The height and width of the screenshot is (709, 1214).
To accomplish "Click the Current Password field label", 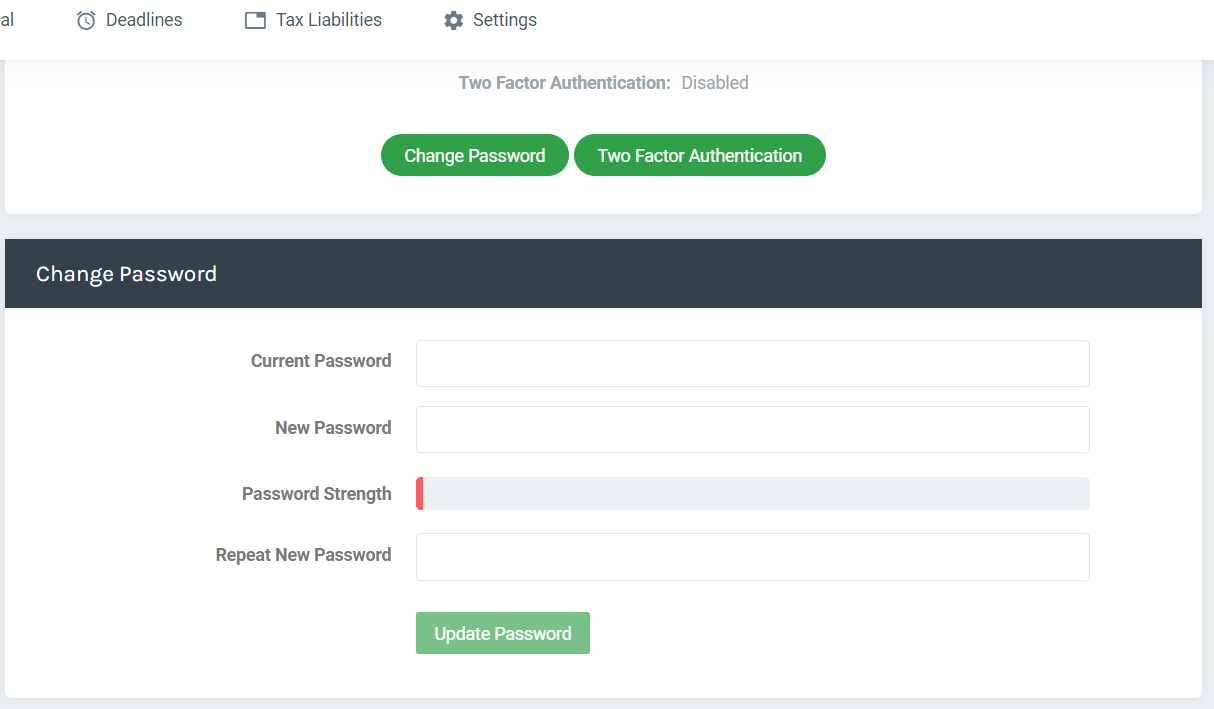I will [x=320, y=361].
